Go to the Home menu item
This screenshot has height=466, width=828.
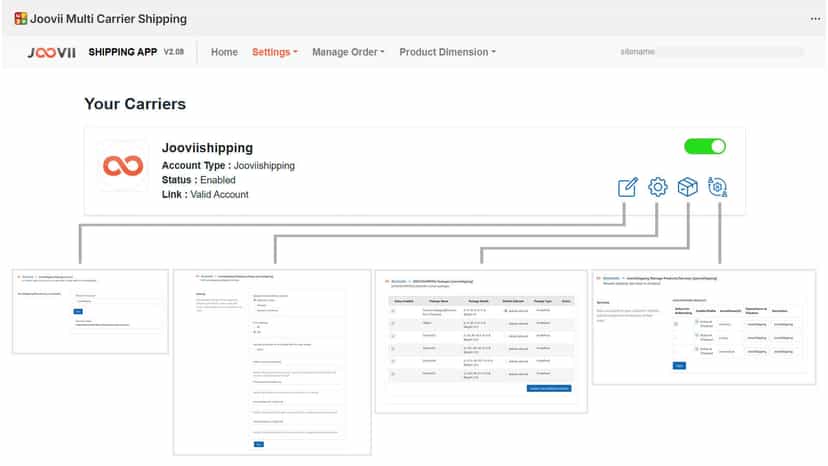[224, 52]
